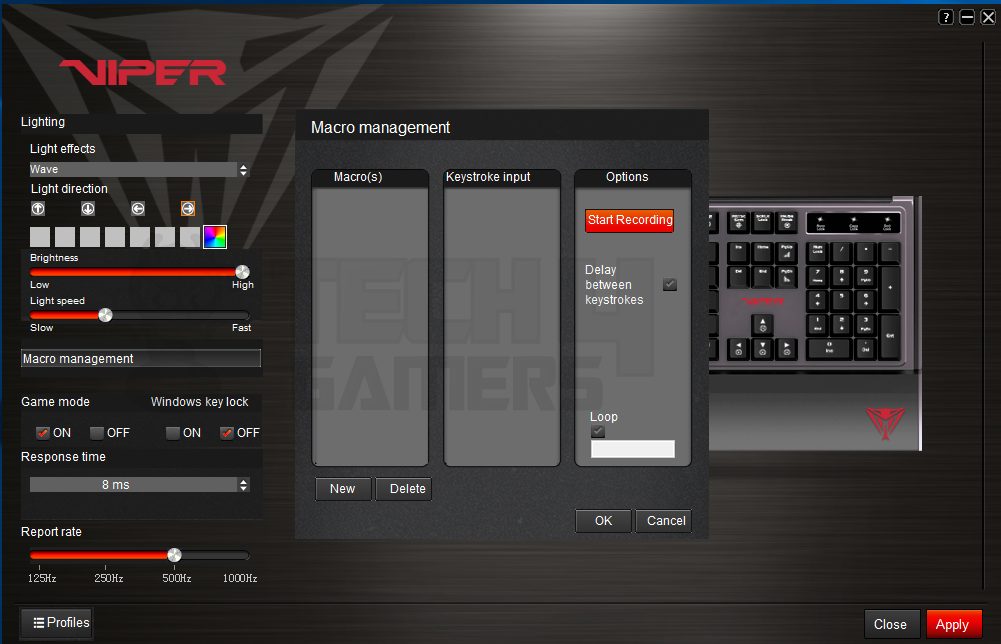Image resolution: width=1001 pixels, height=644 pixels.
Task: Click the Report rate slider handle
Action: [x=174, y=555]
